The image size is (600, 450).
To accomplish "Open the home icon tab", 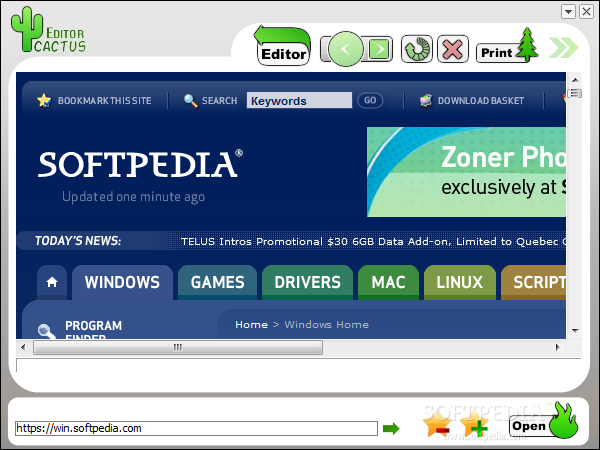I will pyautogui.click(x=52, y=282).
